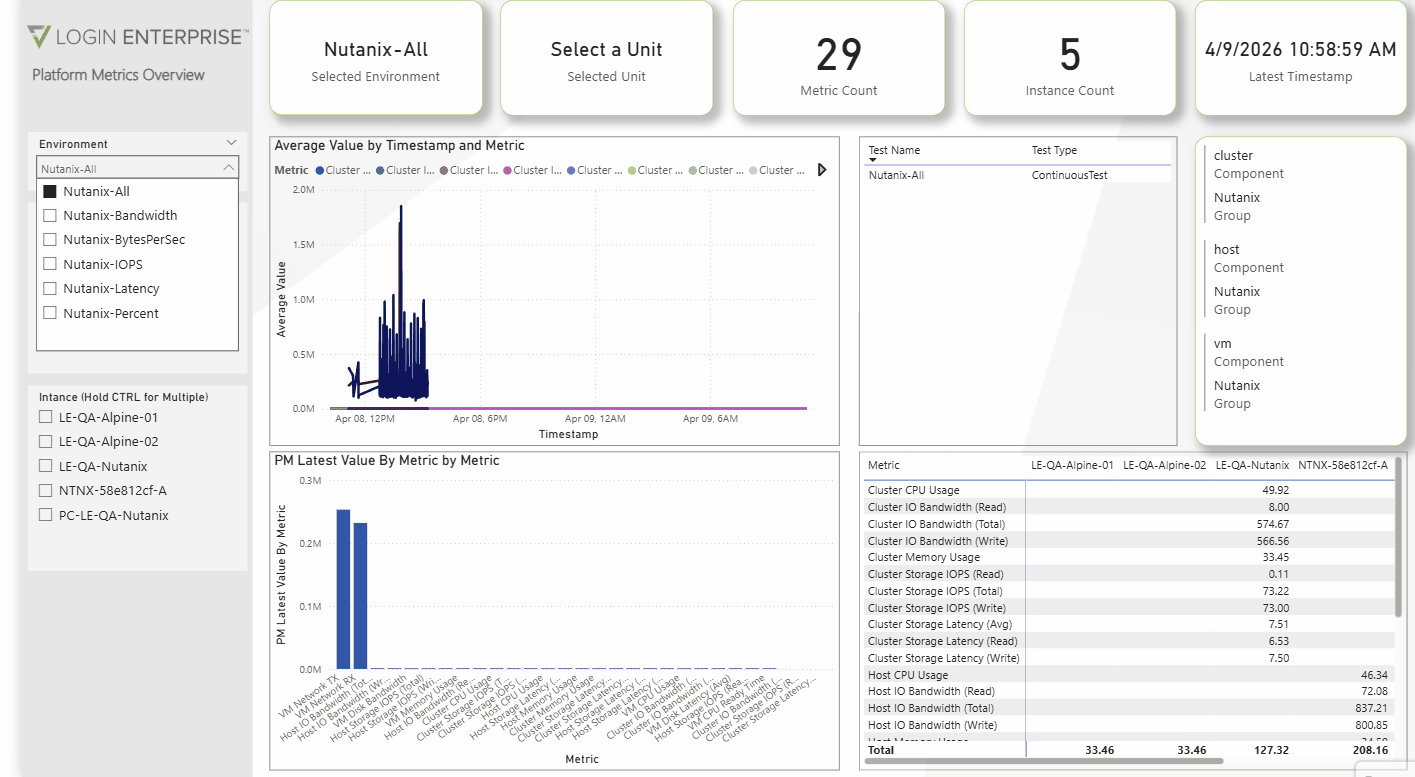
Task: Select the Cluster Storage IOPS (Write) row
Action: point(1129,608)
